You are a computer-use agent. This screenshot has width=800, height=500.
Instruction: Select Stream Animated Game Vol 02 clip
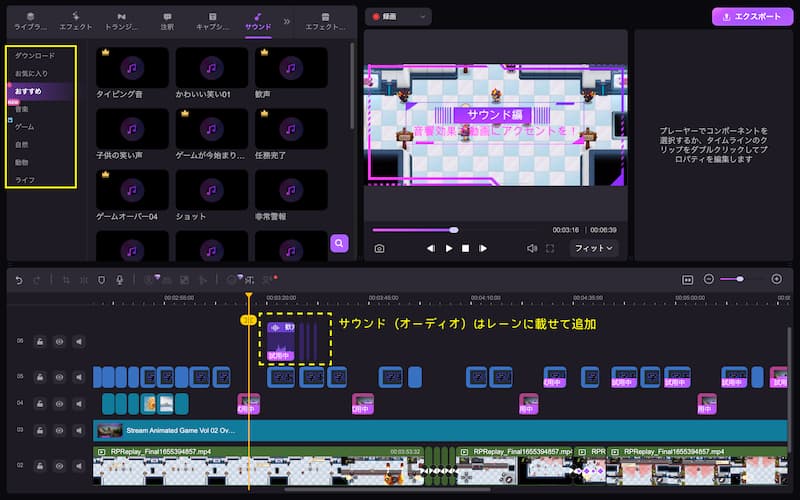click(440, 431)
